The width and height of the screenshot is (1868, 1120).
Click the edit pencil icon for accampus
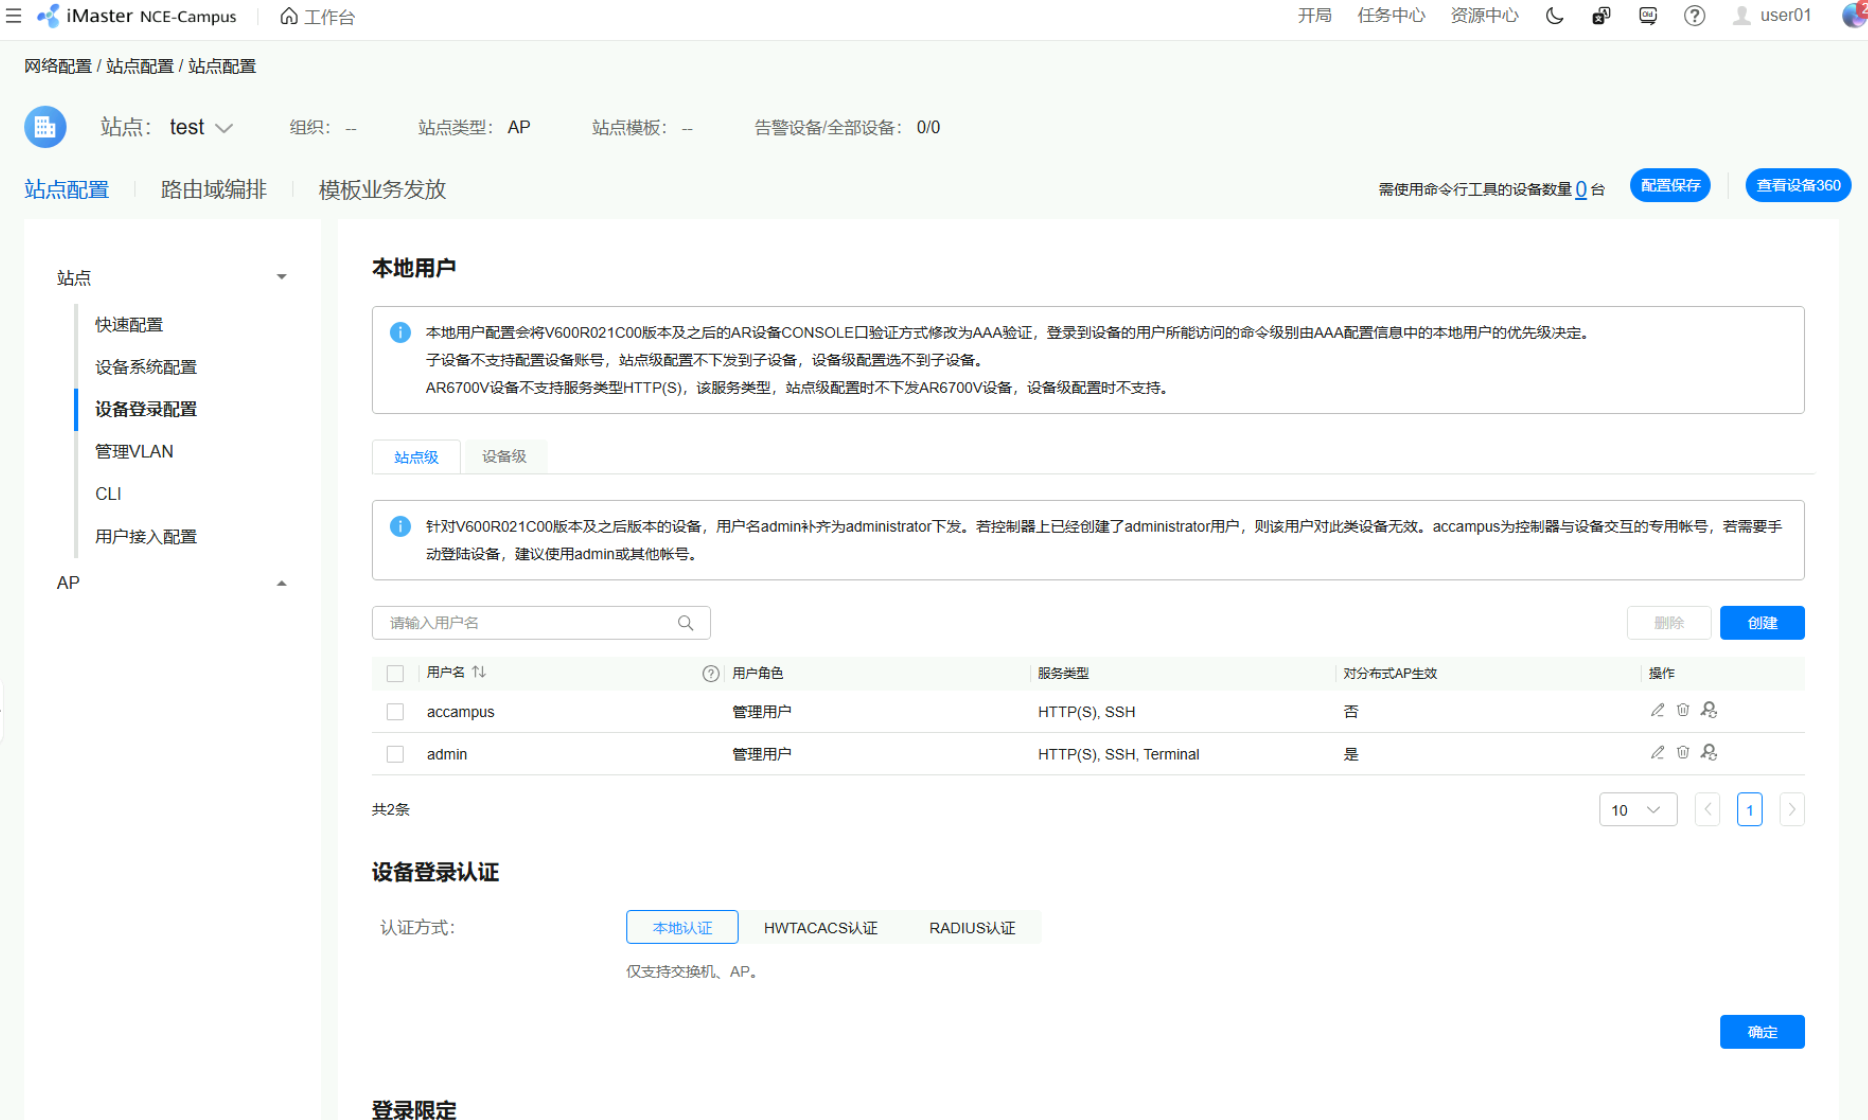(1657, 710)
